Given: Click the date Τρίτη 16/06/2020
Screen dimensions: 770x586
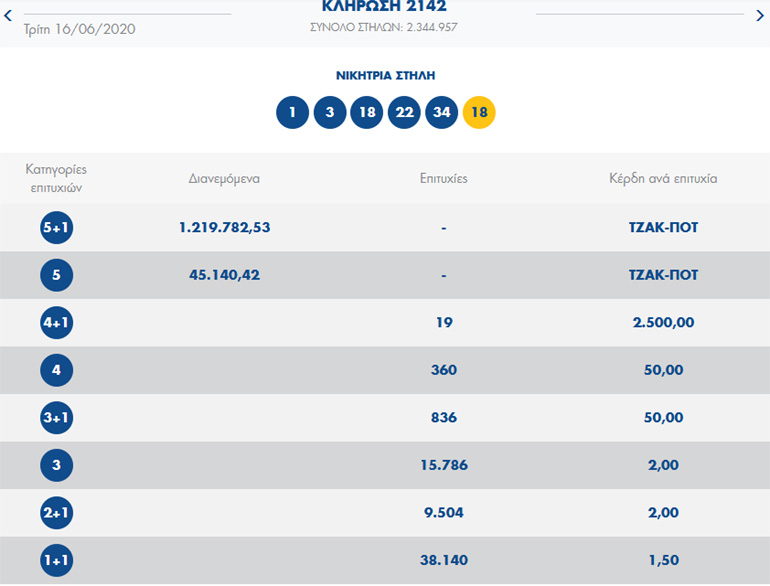Looking at the screenshot, I should (79, 28).
